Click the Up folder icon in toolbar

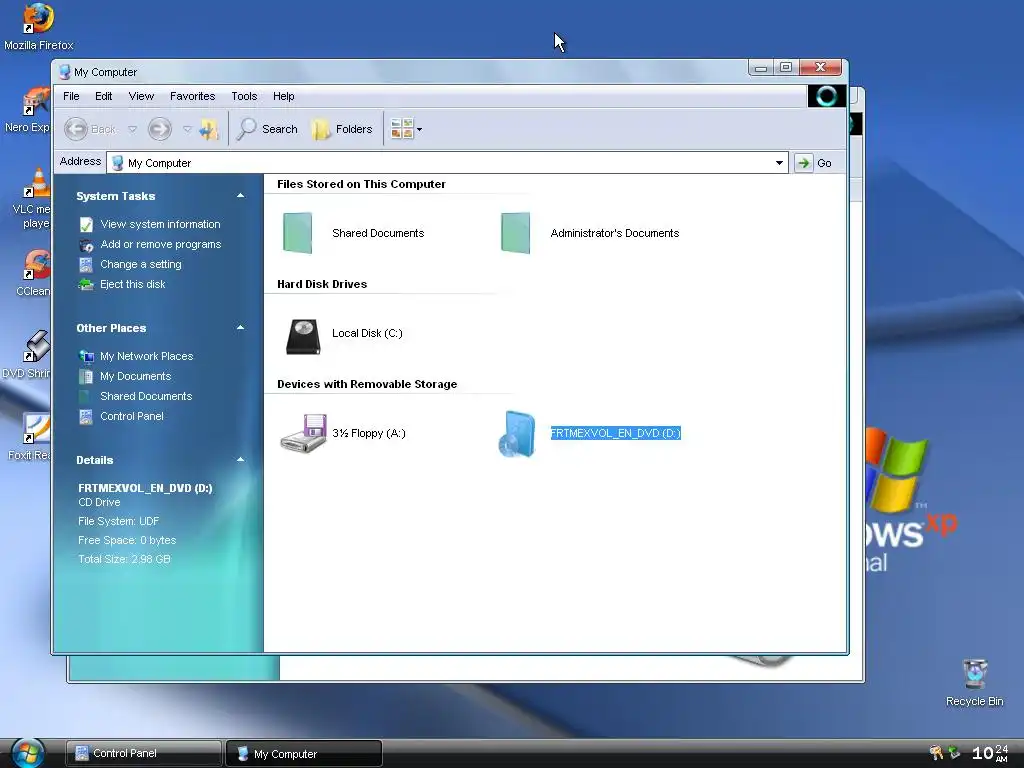click(209, 129)
